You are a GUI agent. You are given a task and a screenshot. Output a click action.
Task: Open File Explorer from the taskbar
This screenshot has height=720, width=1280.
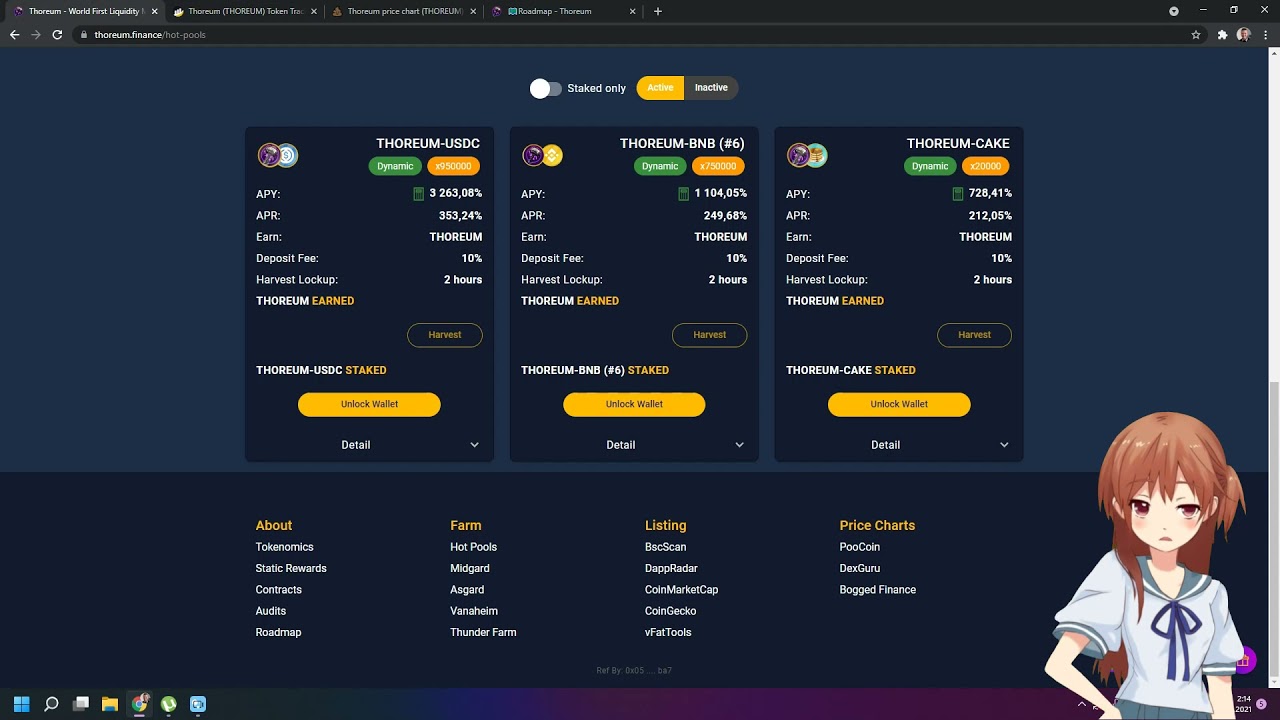click(110, 704)
